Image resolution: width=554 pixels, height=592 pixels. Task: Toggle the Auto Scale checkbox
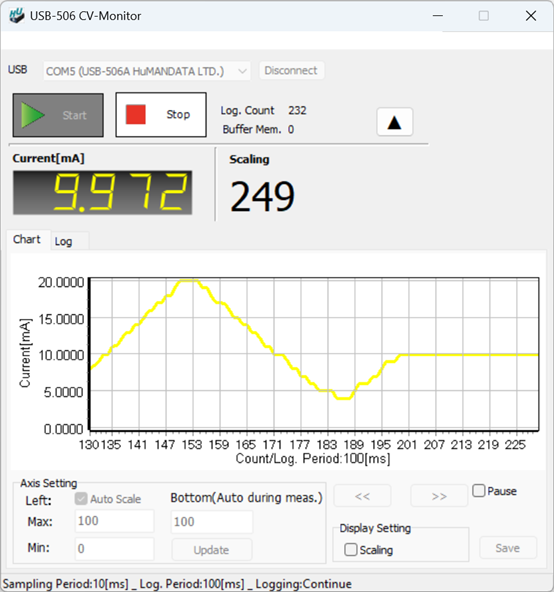(81, 499)
